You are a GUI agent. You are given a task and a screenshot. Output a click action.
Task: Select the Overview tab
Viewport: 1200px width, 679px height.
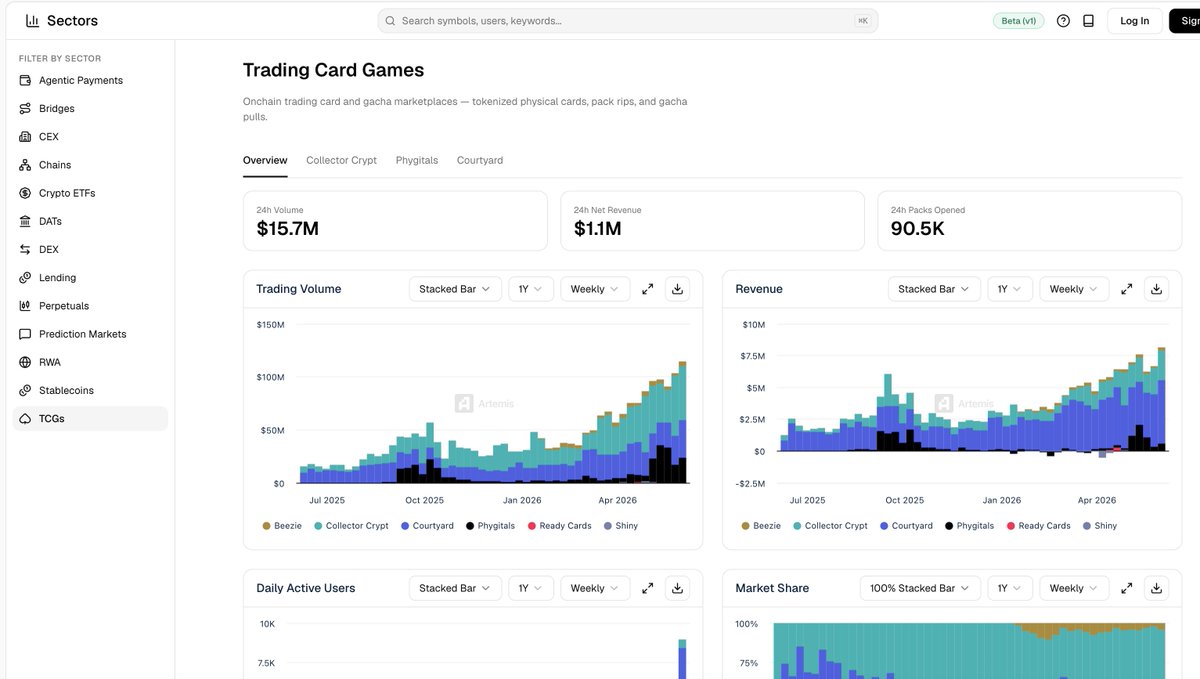[265, 160]
